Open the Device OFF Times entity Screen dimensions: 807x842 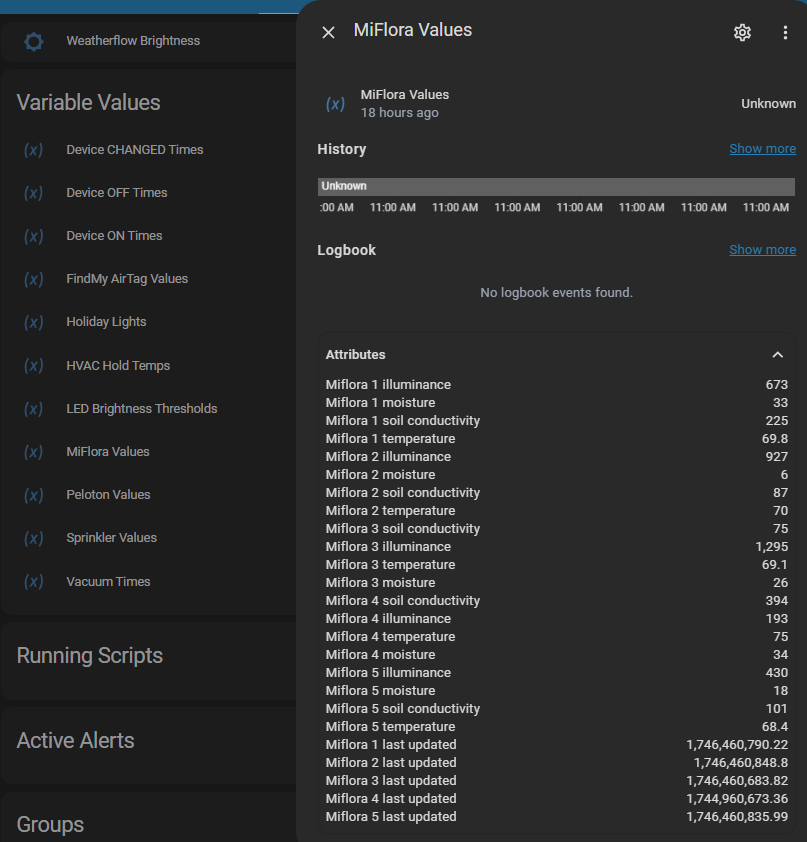(x=117, y=193)
